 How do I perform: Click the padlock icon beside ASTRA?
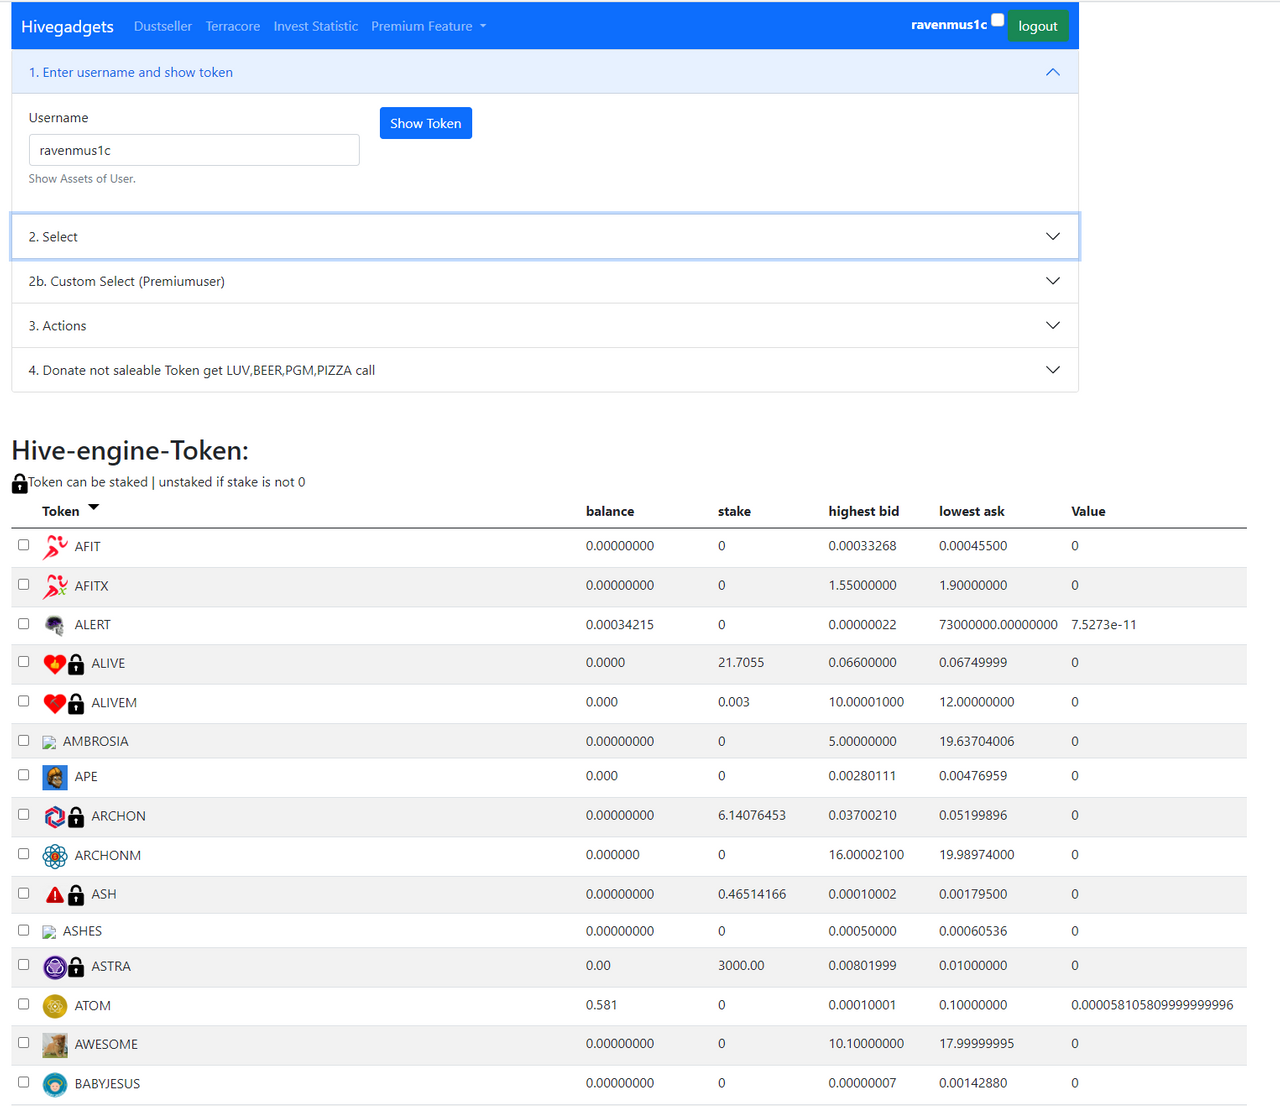[x=76, y=967]
